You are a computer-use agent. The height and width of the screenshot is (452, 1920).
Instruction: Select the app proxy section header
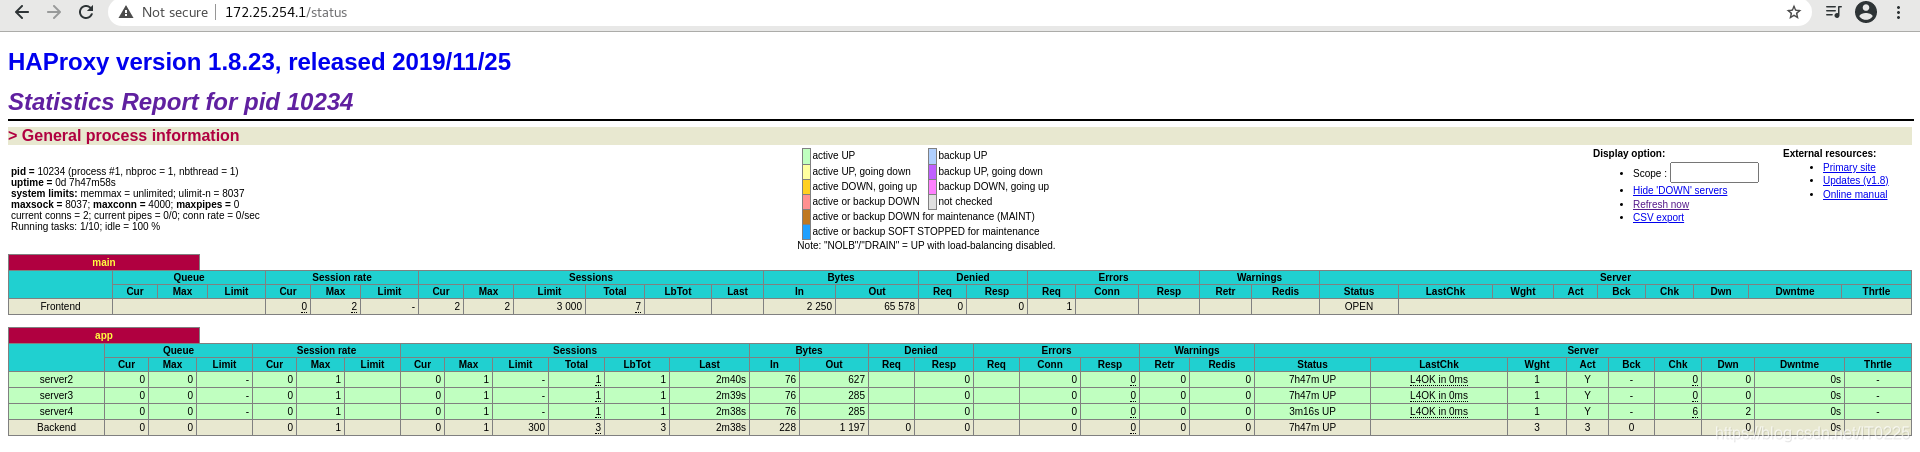[x=104, y=335]
